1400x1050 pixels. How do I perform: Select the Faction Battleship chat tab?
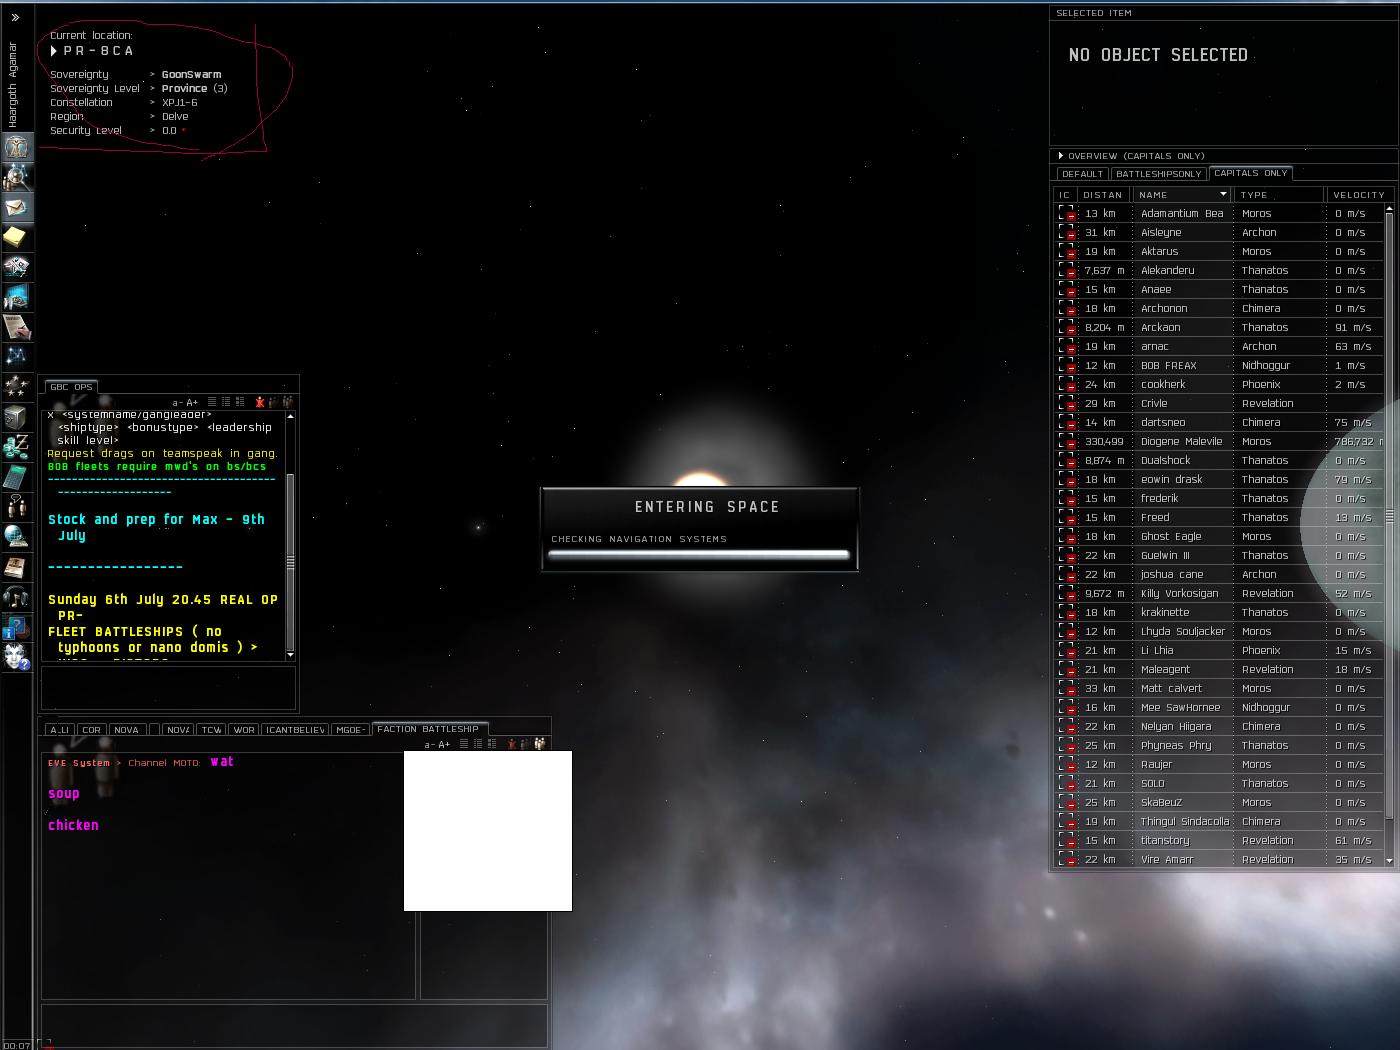coord(428,729)
